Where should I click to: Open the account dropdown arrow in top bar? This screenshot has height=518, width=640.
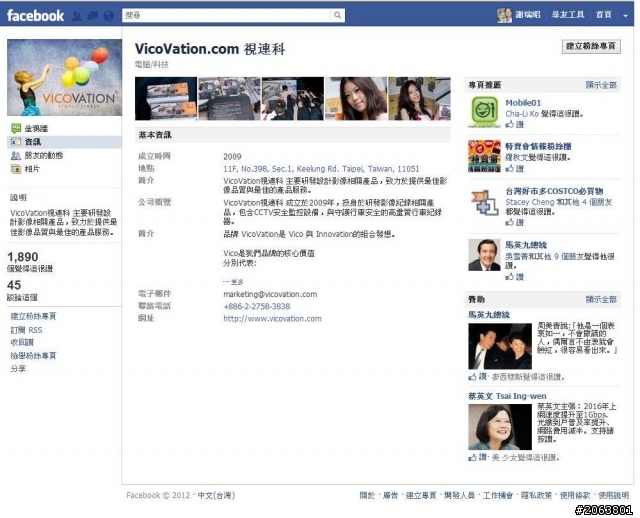click(x=625, y=16)
